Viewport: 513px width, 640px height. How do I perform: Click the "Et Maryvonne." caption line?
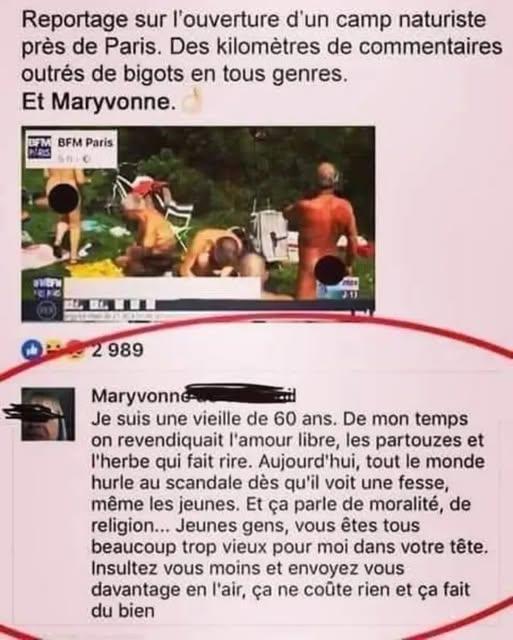(99, 102)
